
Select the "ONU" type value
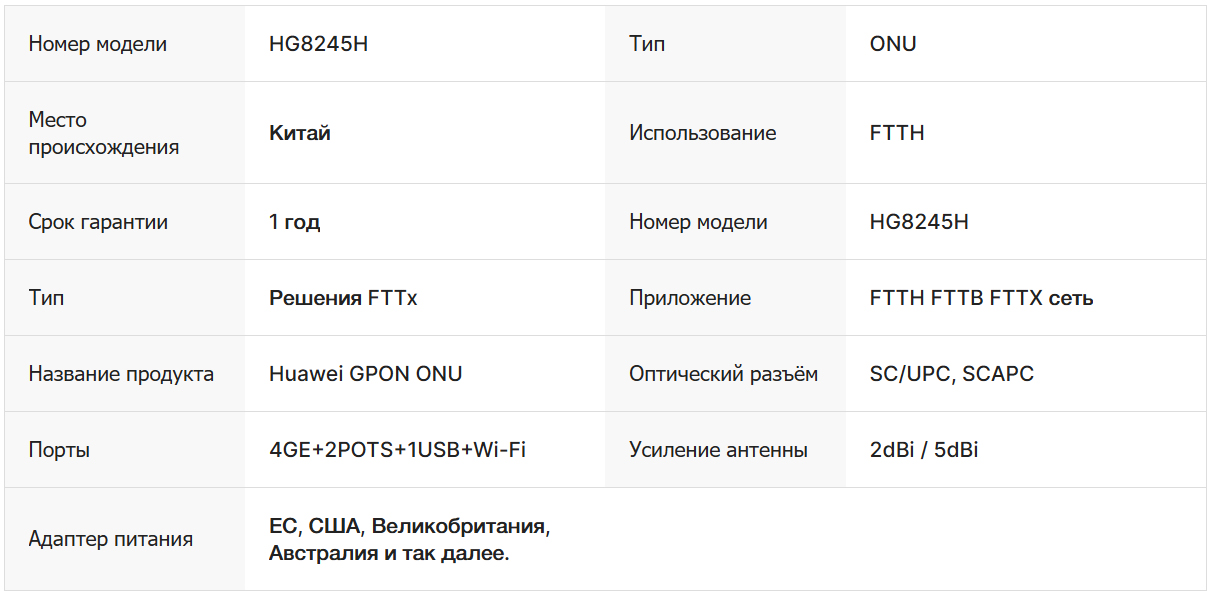click(x=893, y=44)
